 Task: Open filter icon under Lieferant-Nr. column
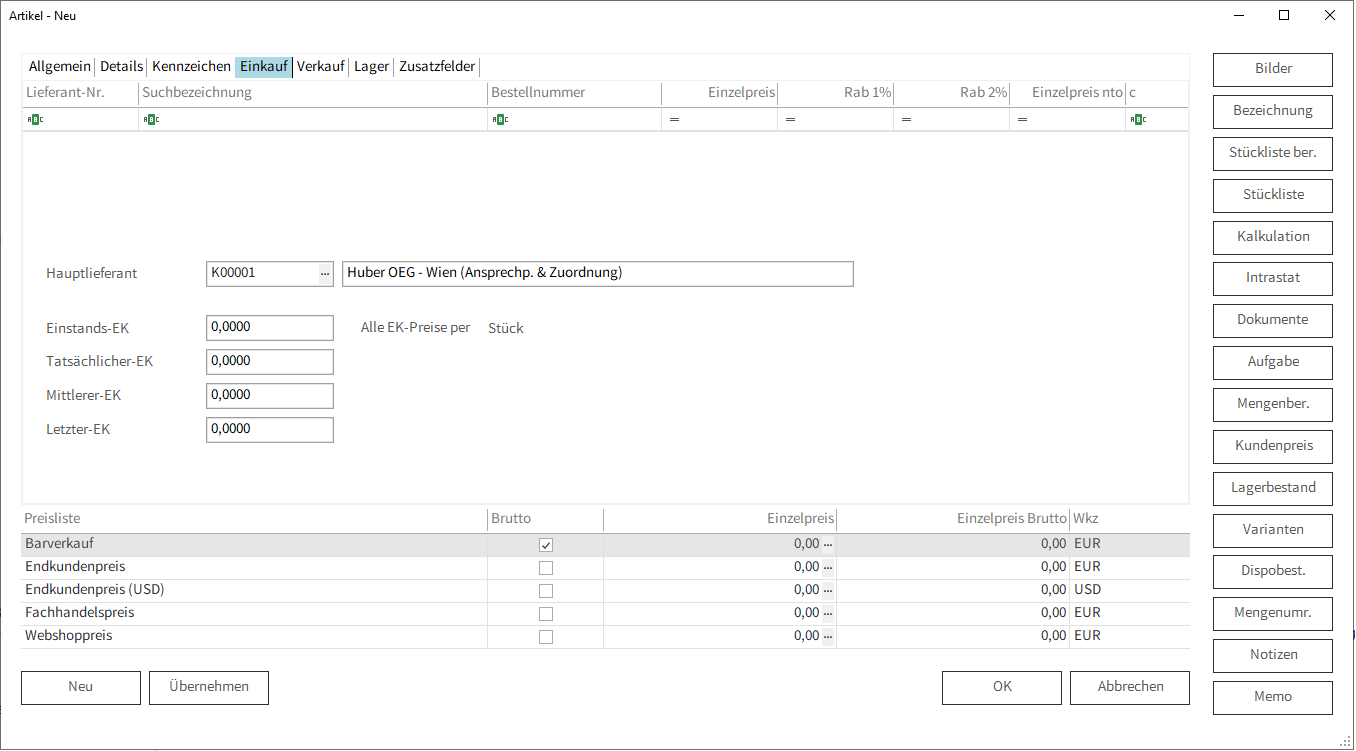tap(35, 120)
